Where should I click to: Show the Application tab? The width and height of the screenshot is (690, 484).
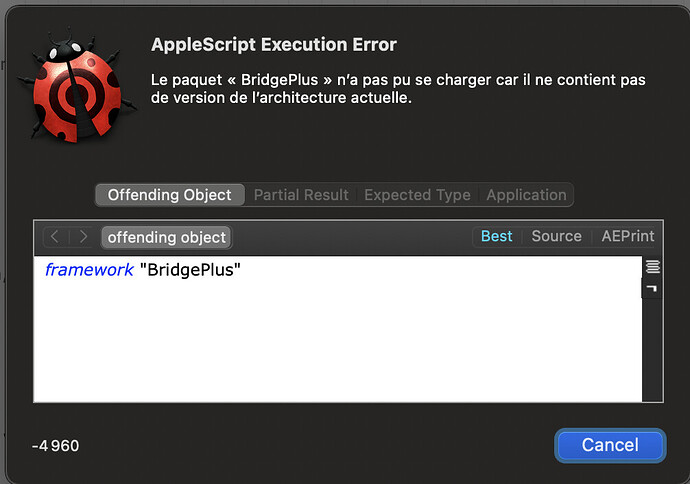tap(526, 195)
